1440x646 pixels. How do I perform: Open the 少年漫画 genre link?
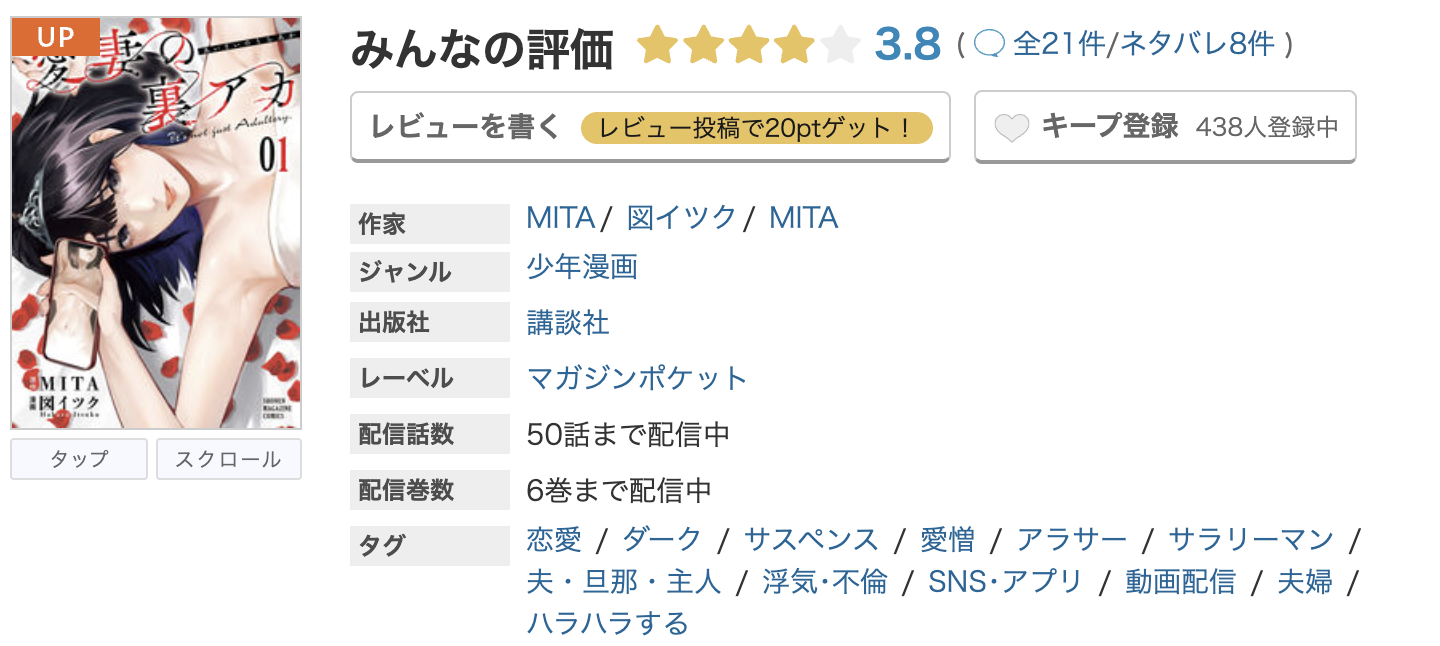[x=582, y=267]
